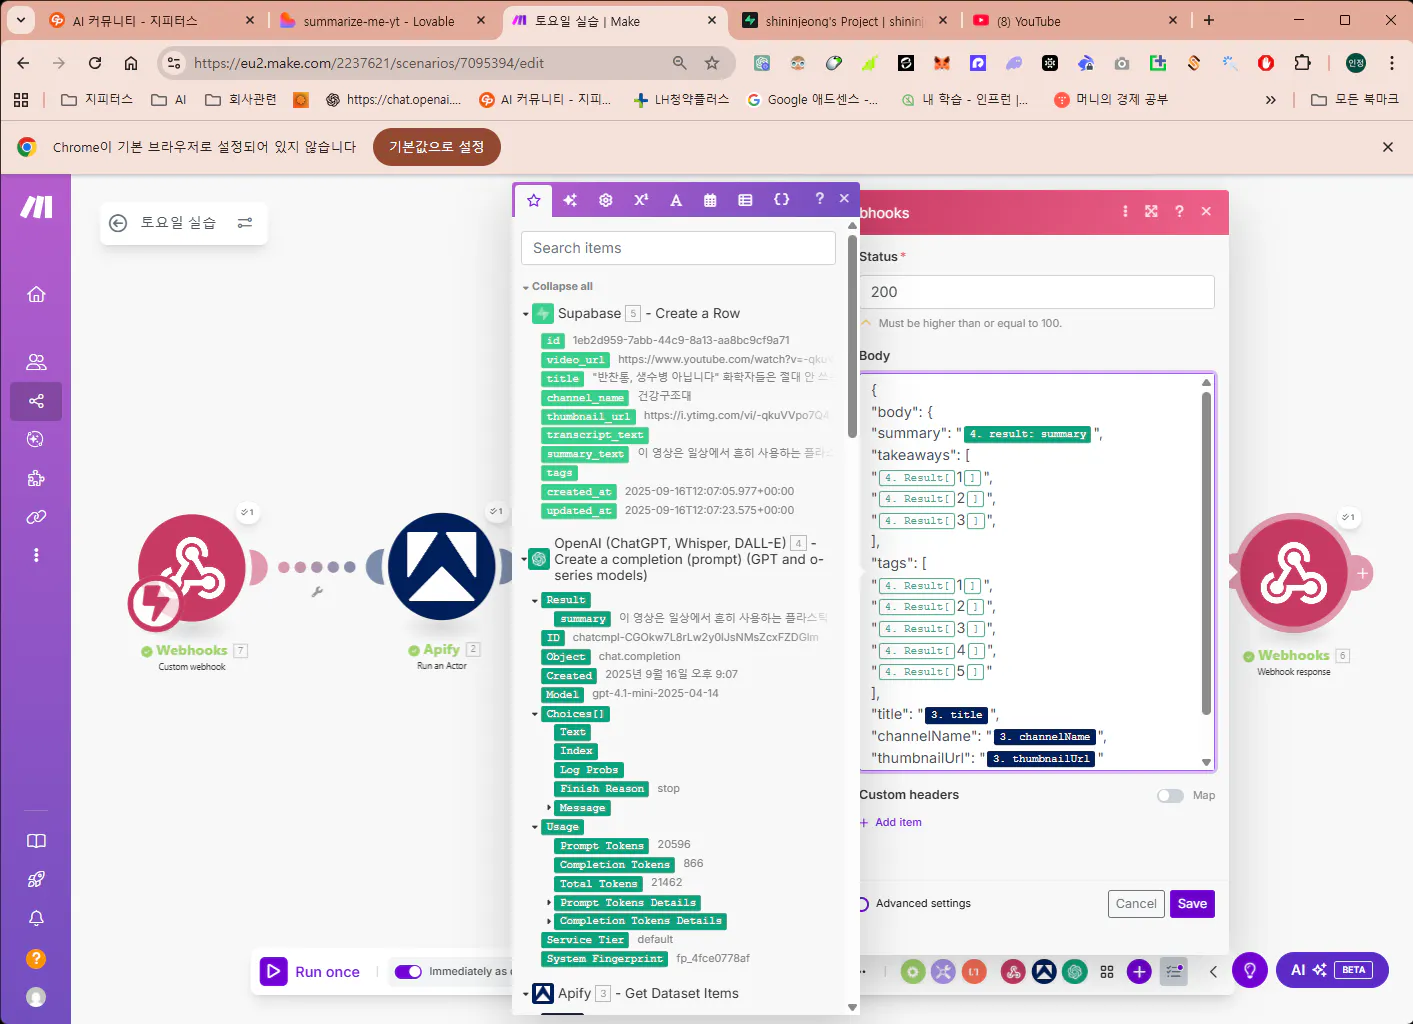Image resolution: width=1413 pixels, height=1024 pixels.
Task: Open the general functions gear tab
Action: 605,200
